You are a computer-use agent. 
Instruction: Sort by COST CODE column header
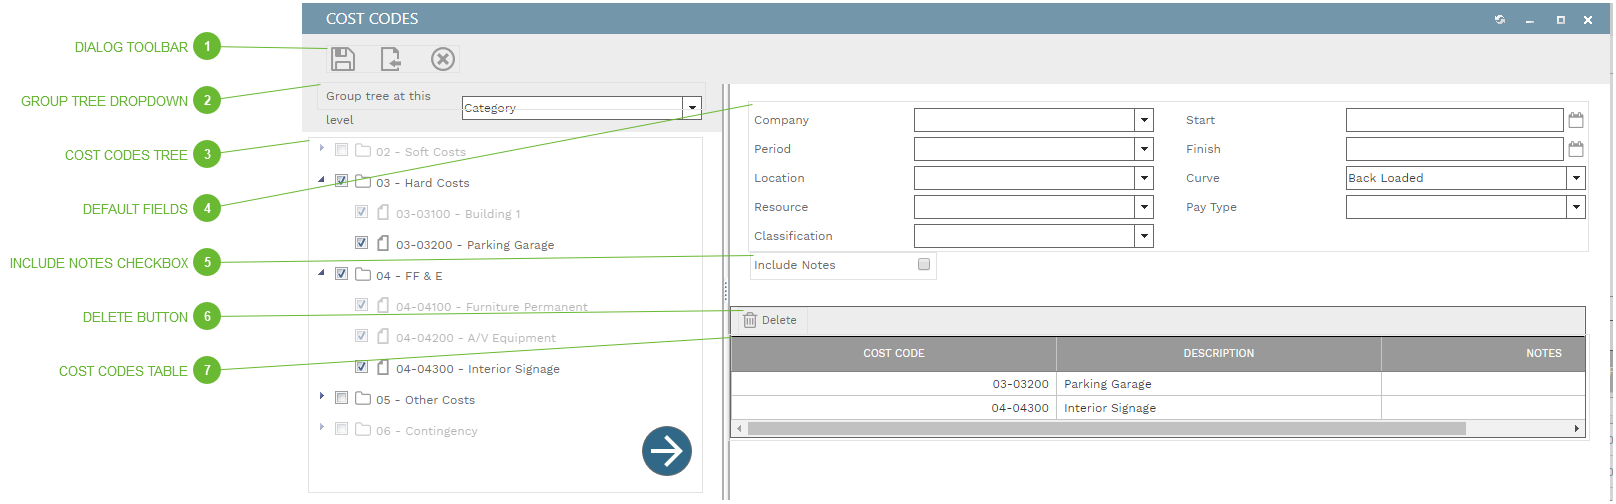[x=894, y=354]
